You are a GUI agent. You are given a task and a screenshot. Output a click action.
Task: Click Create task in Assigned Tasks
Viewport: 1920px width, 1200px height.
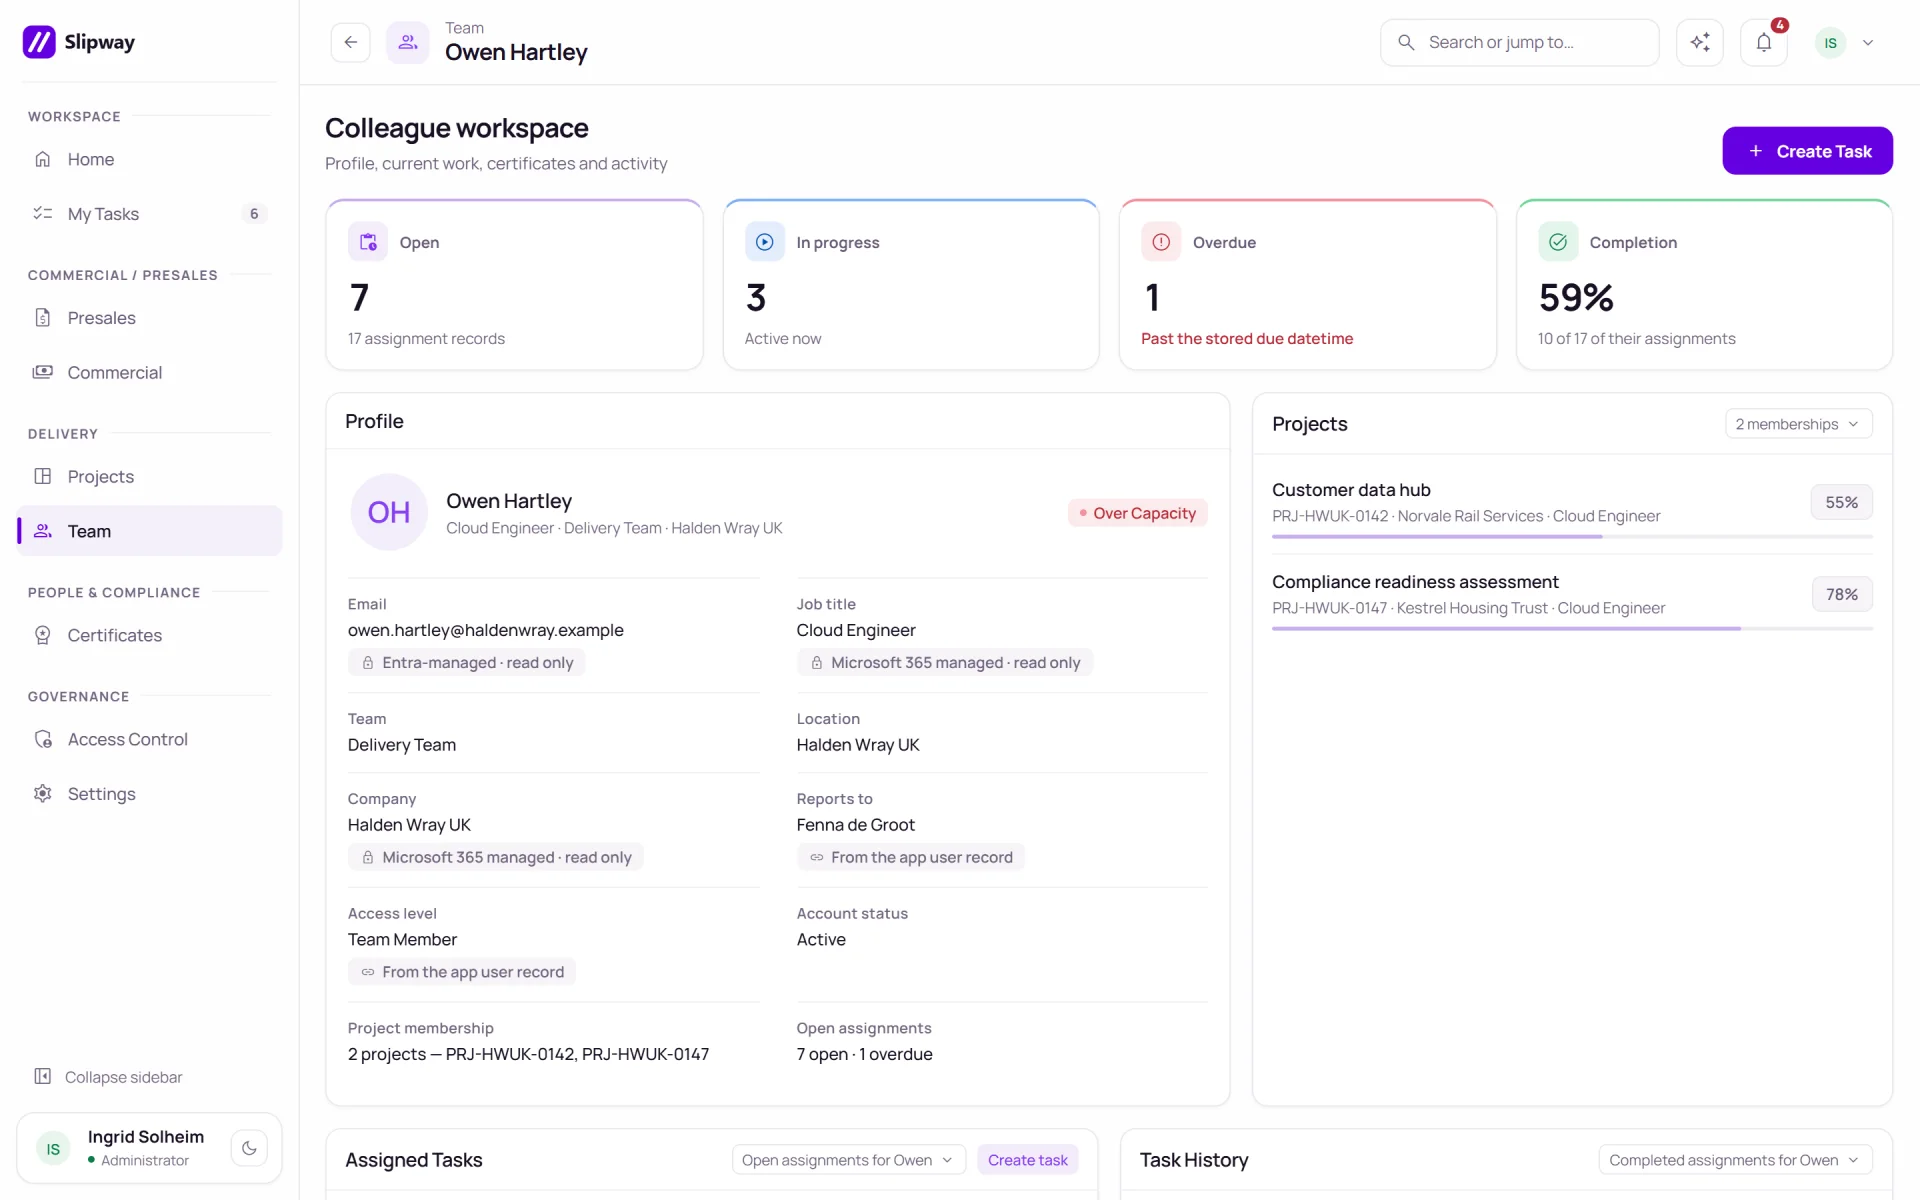click(x=1027, y=1160)
